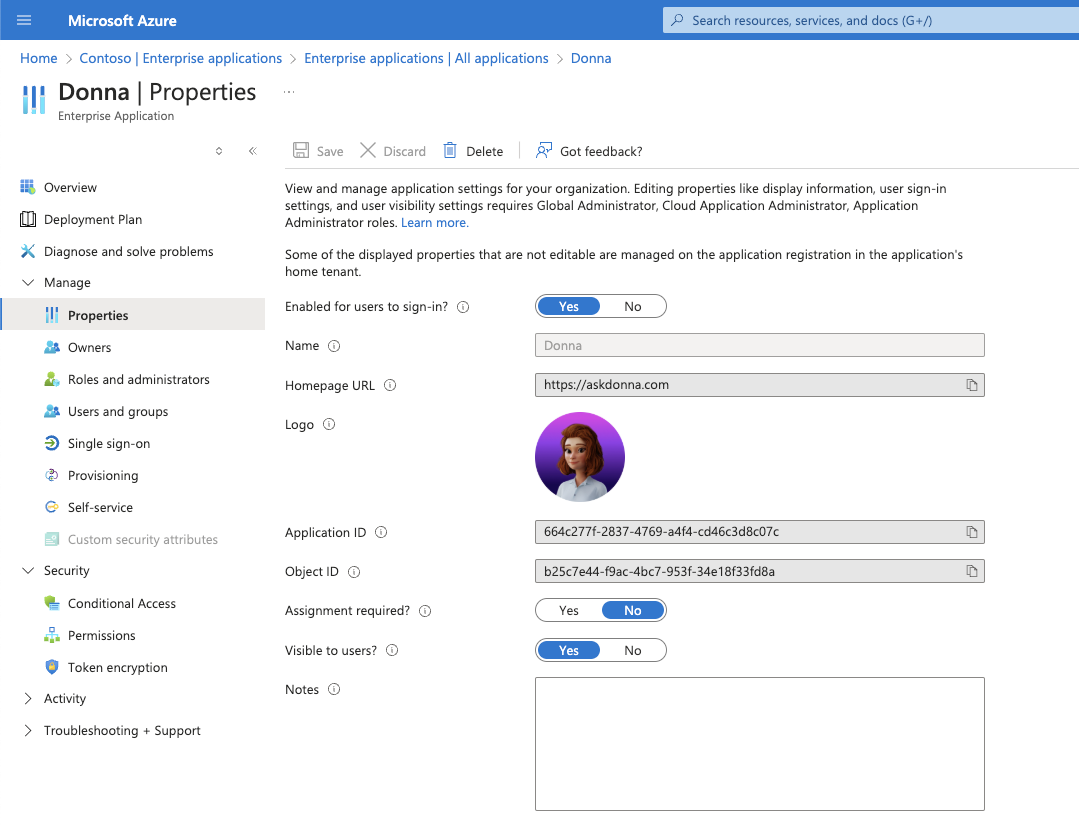Click Got feedback? button
Viewport: 1079px width, 826px height.
pyautogui.click(x=589, y=151)
